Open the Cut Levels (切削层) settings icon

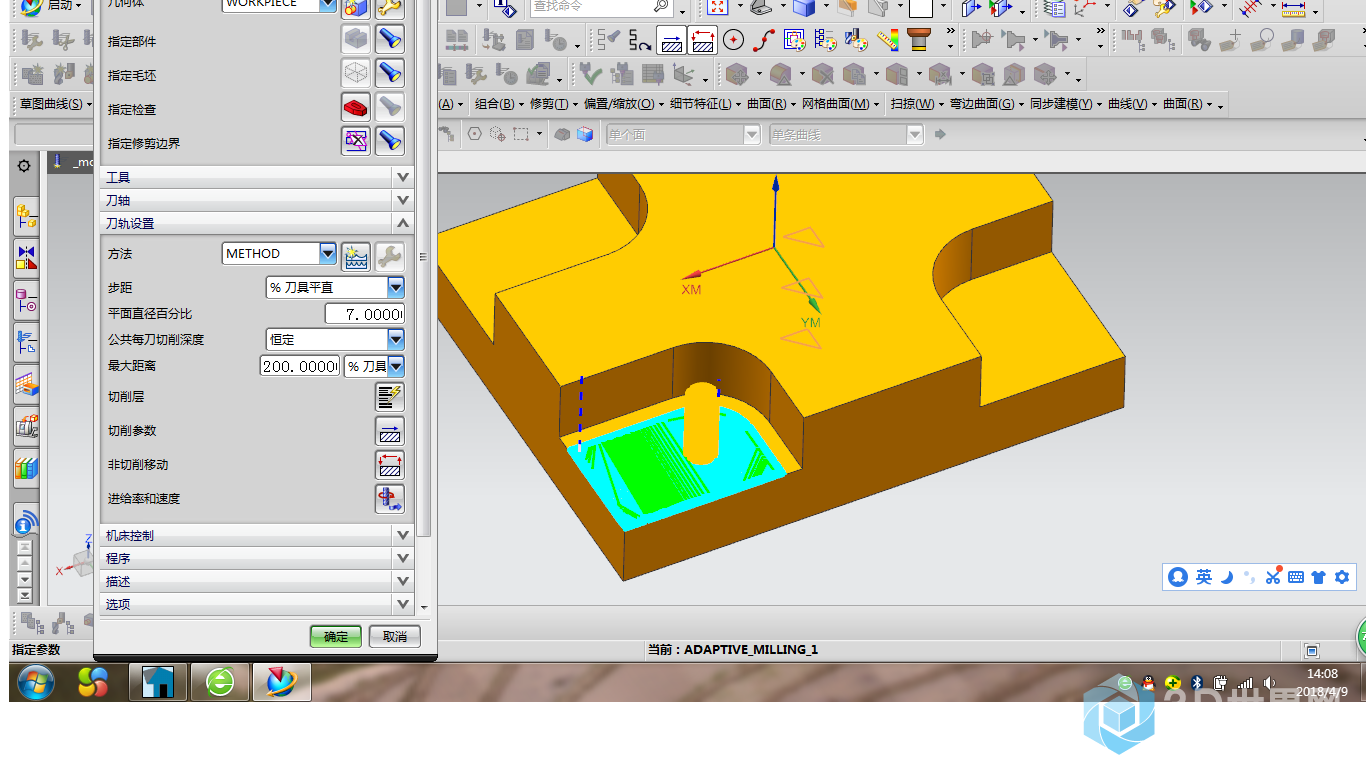(x=389, y=397)
